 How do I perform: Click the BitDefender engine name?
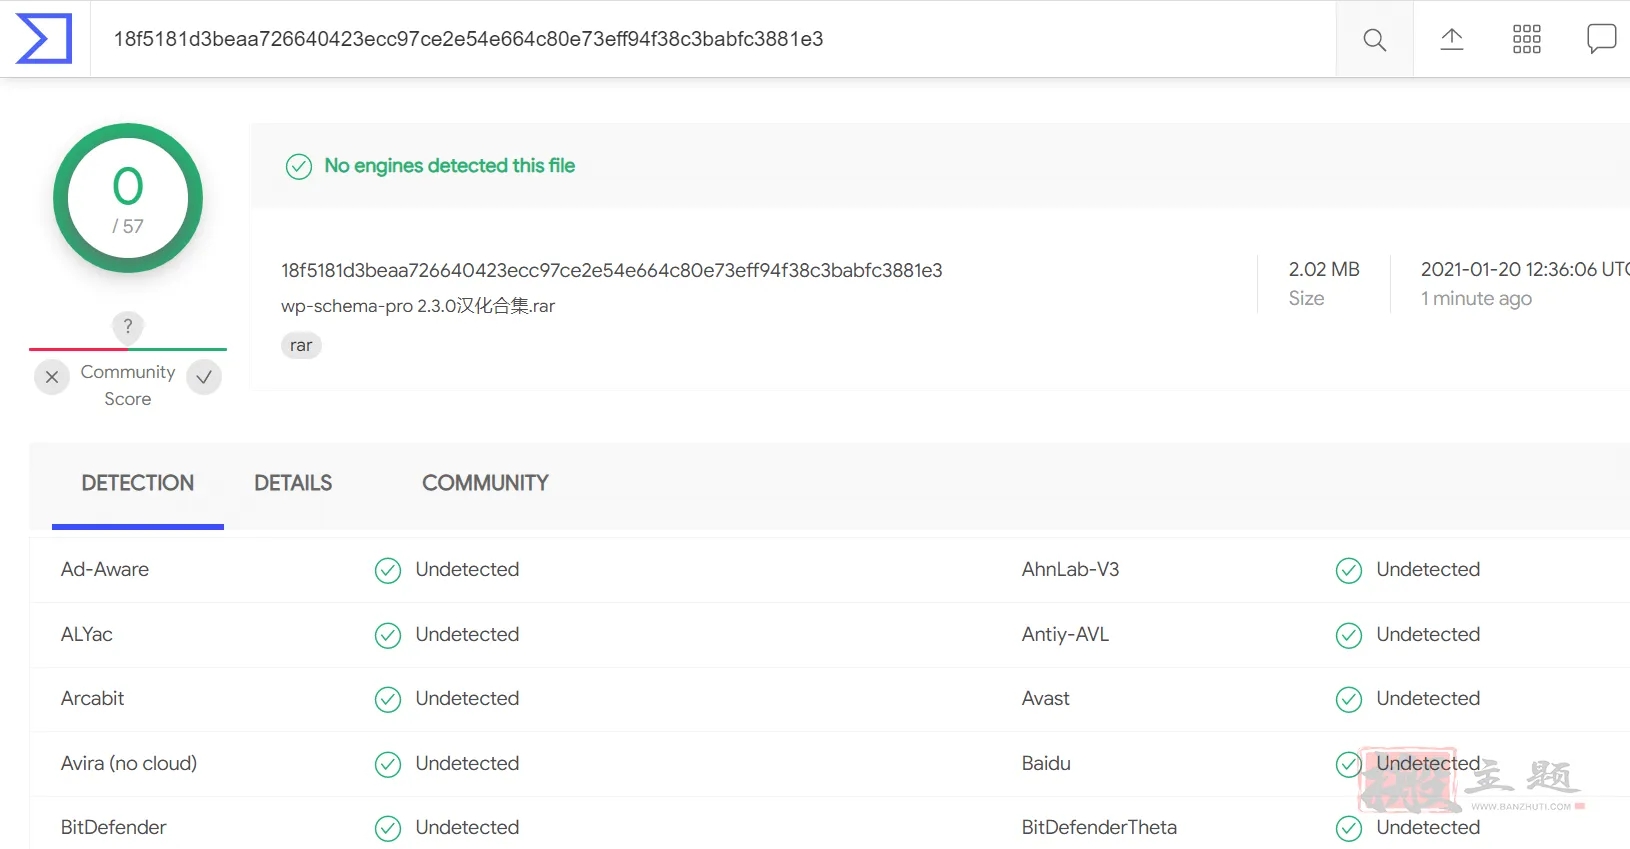114,827
